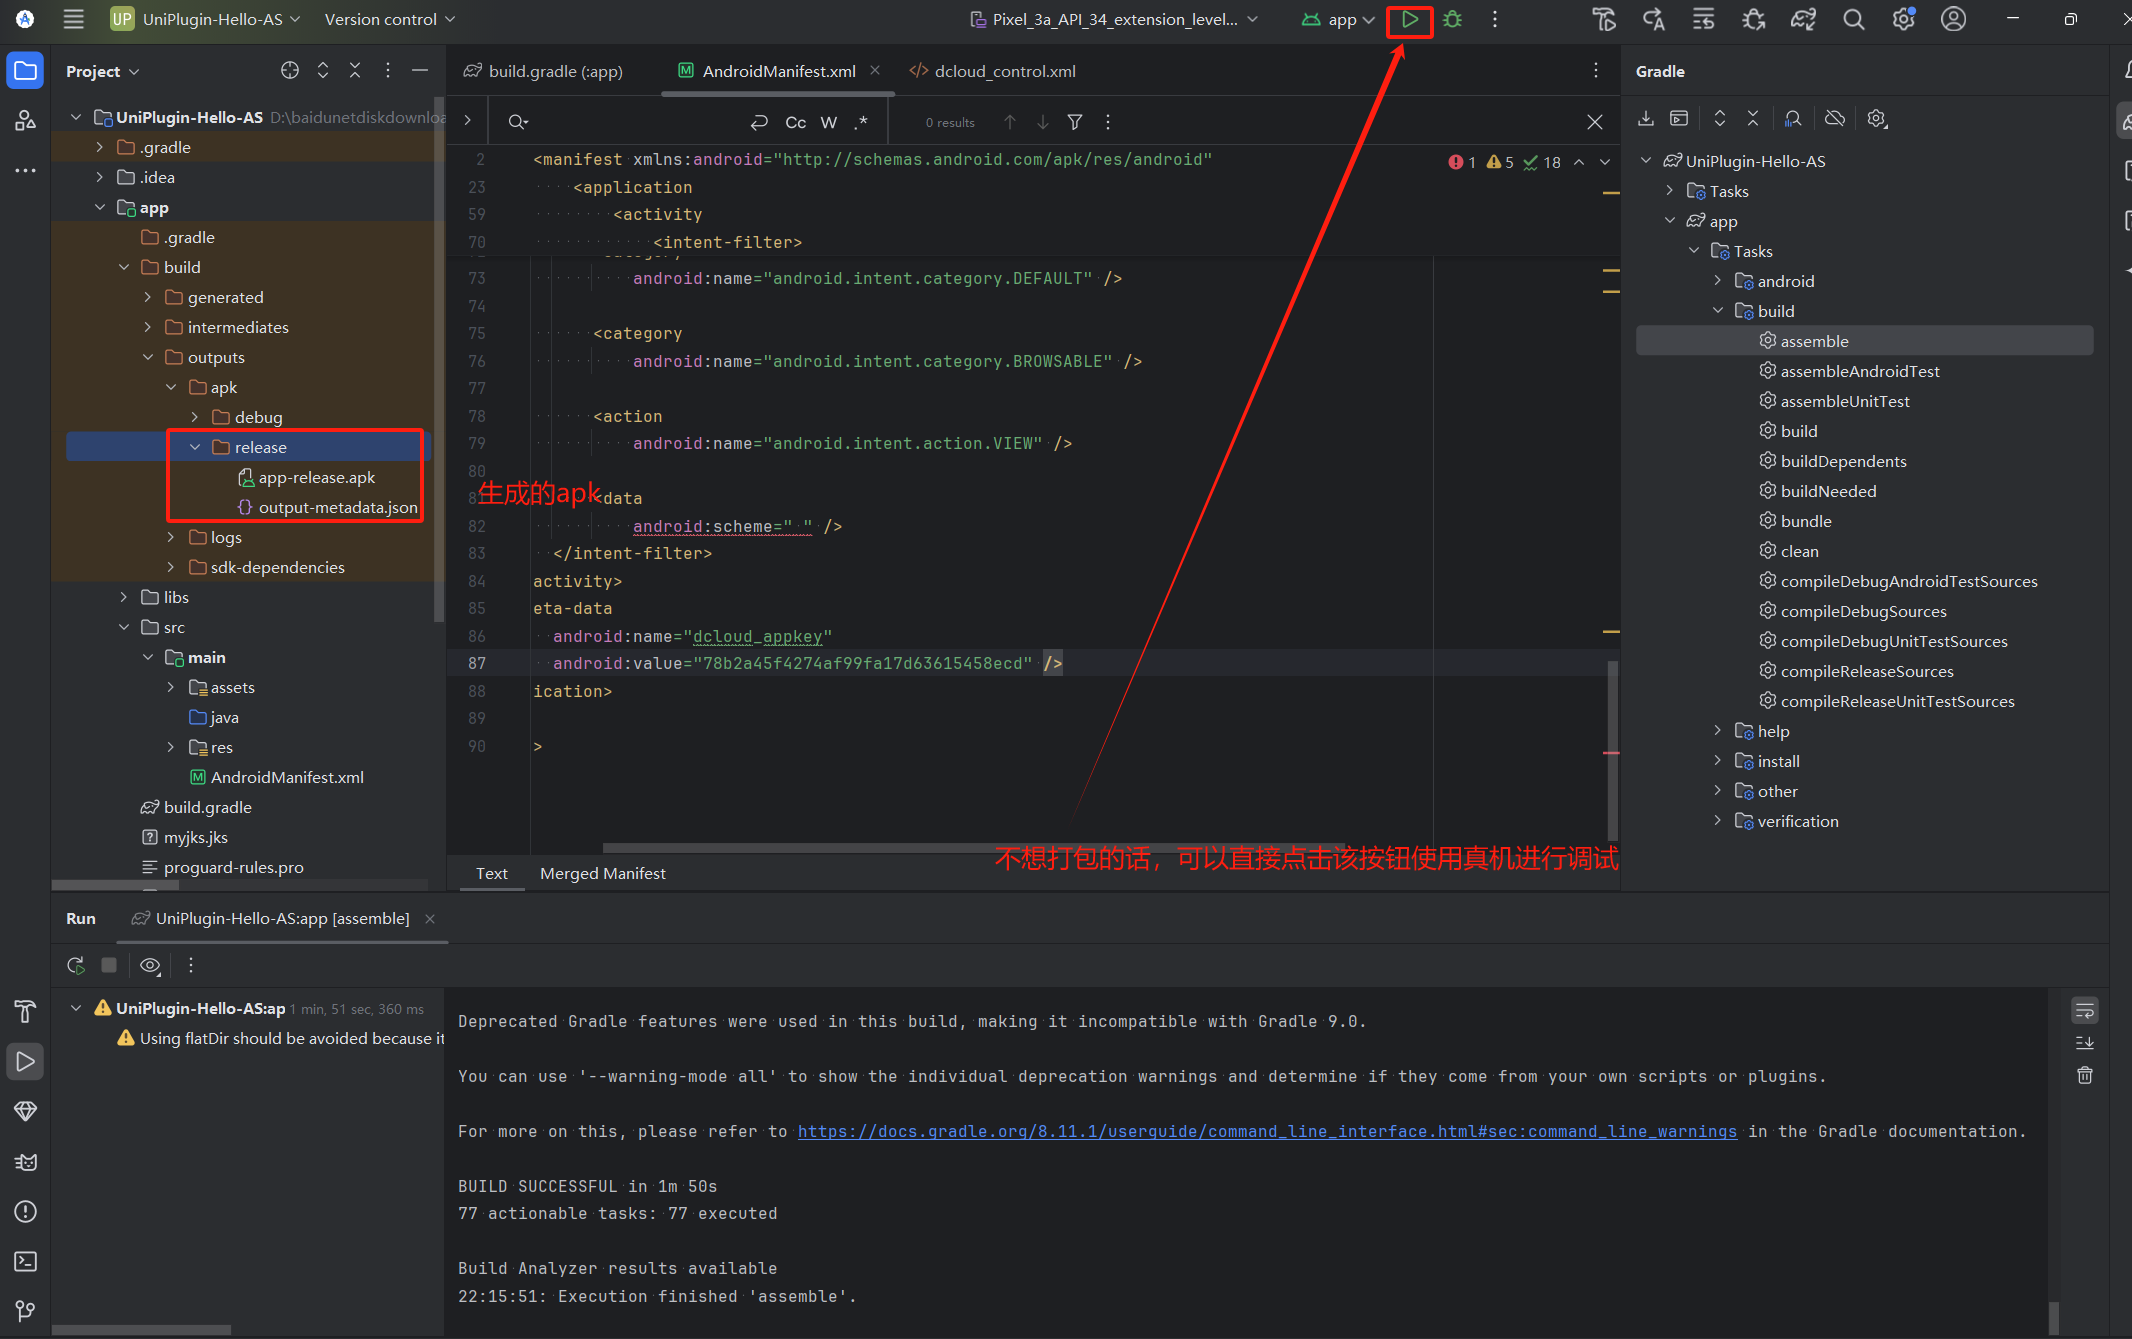Toggle the Run tool window button

tap(26, 1061)
